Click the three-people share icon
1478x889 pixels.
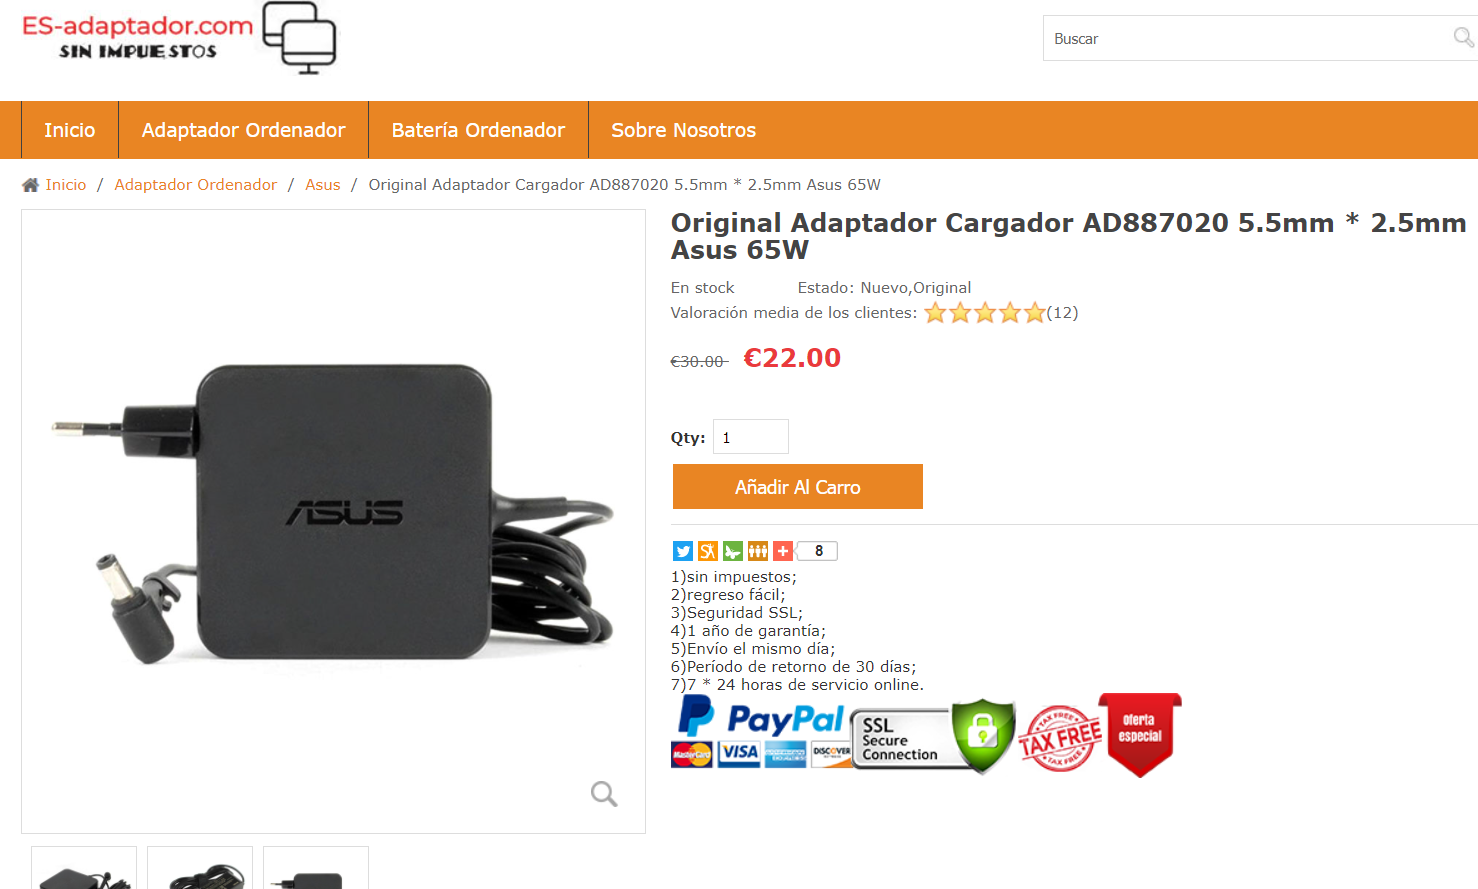coord(758,551)
